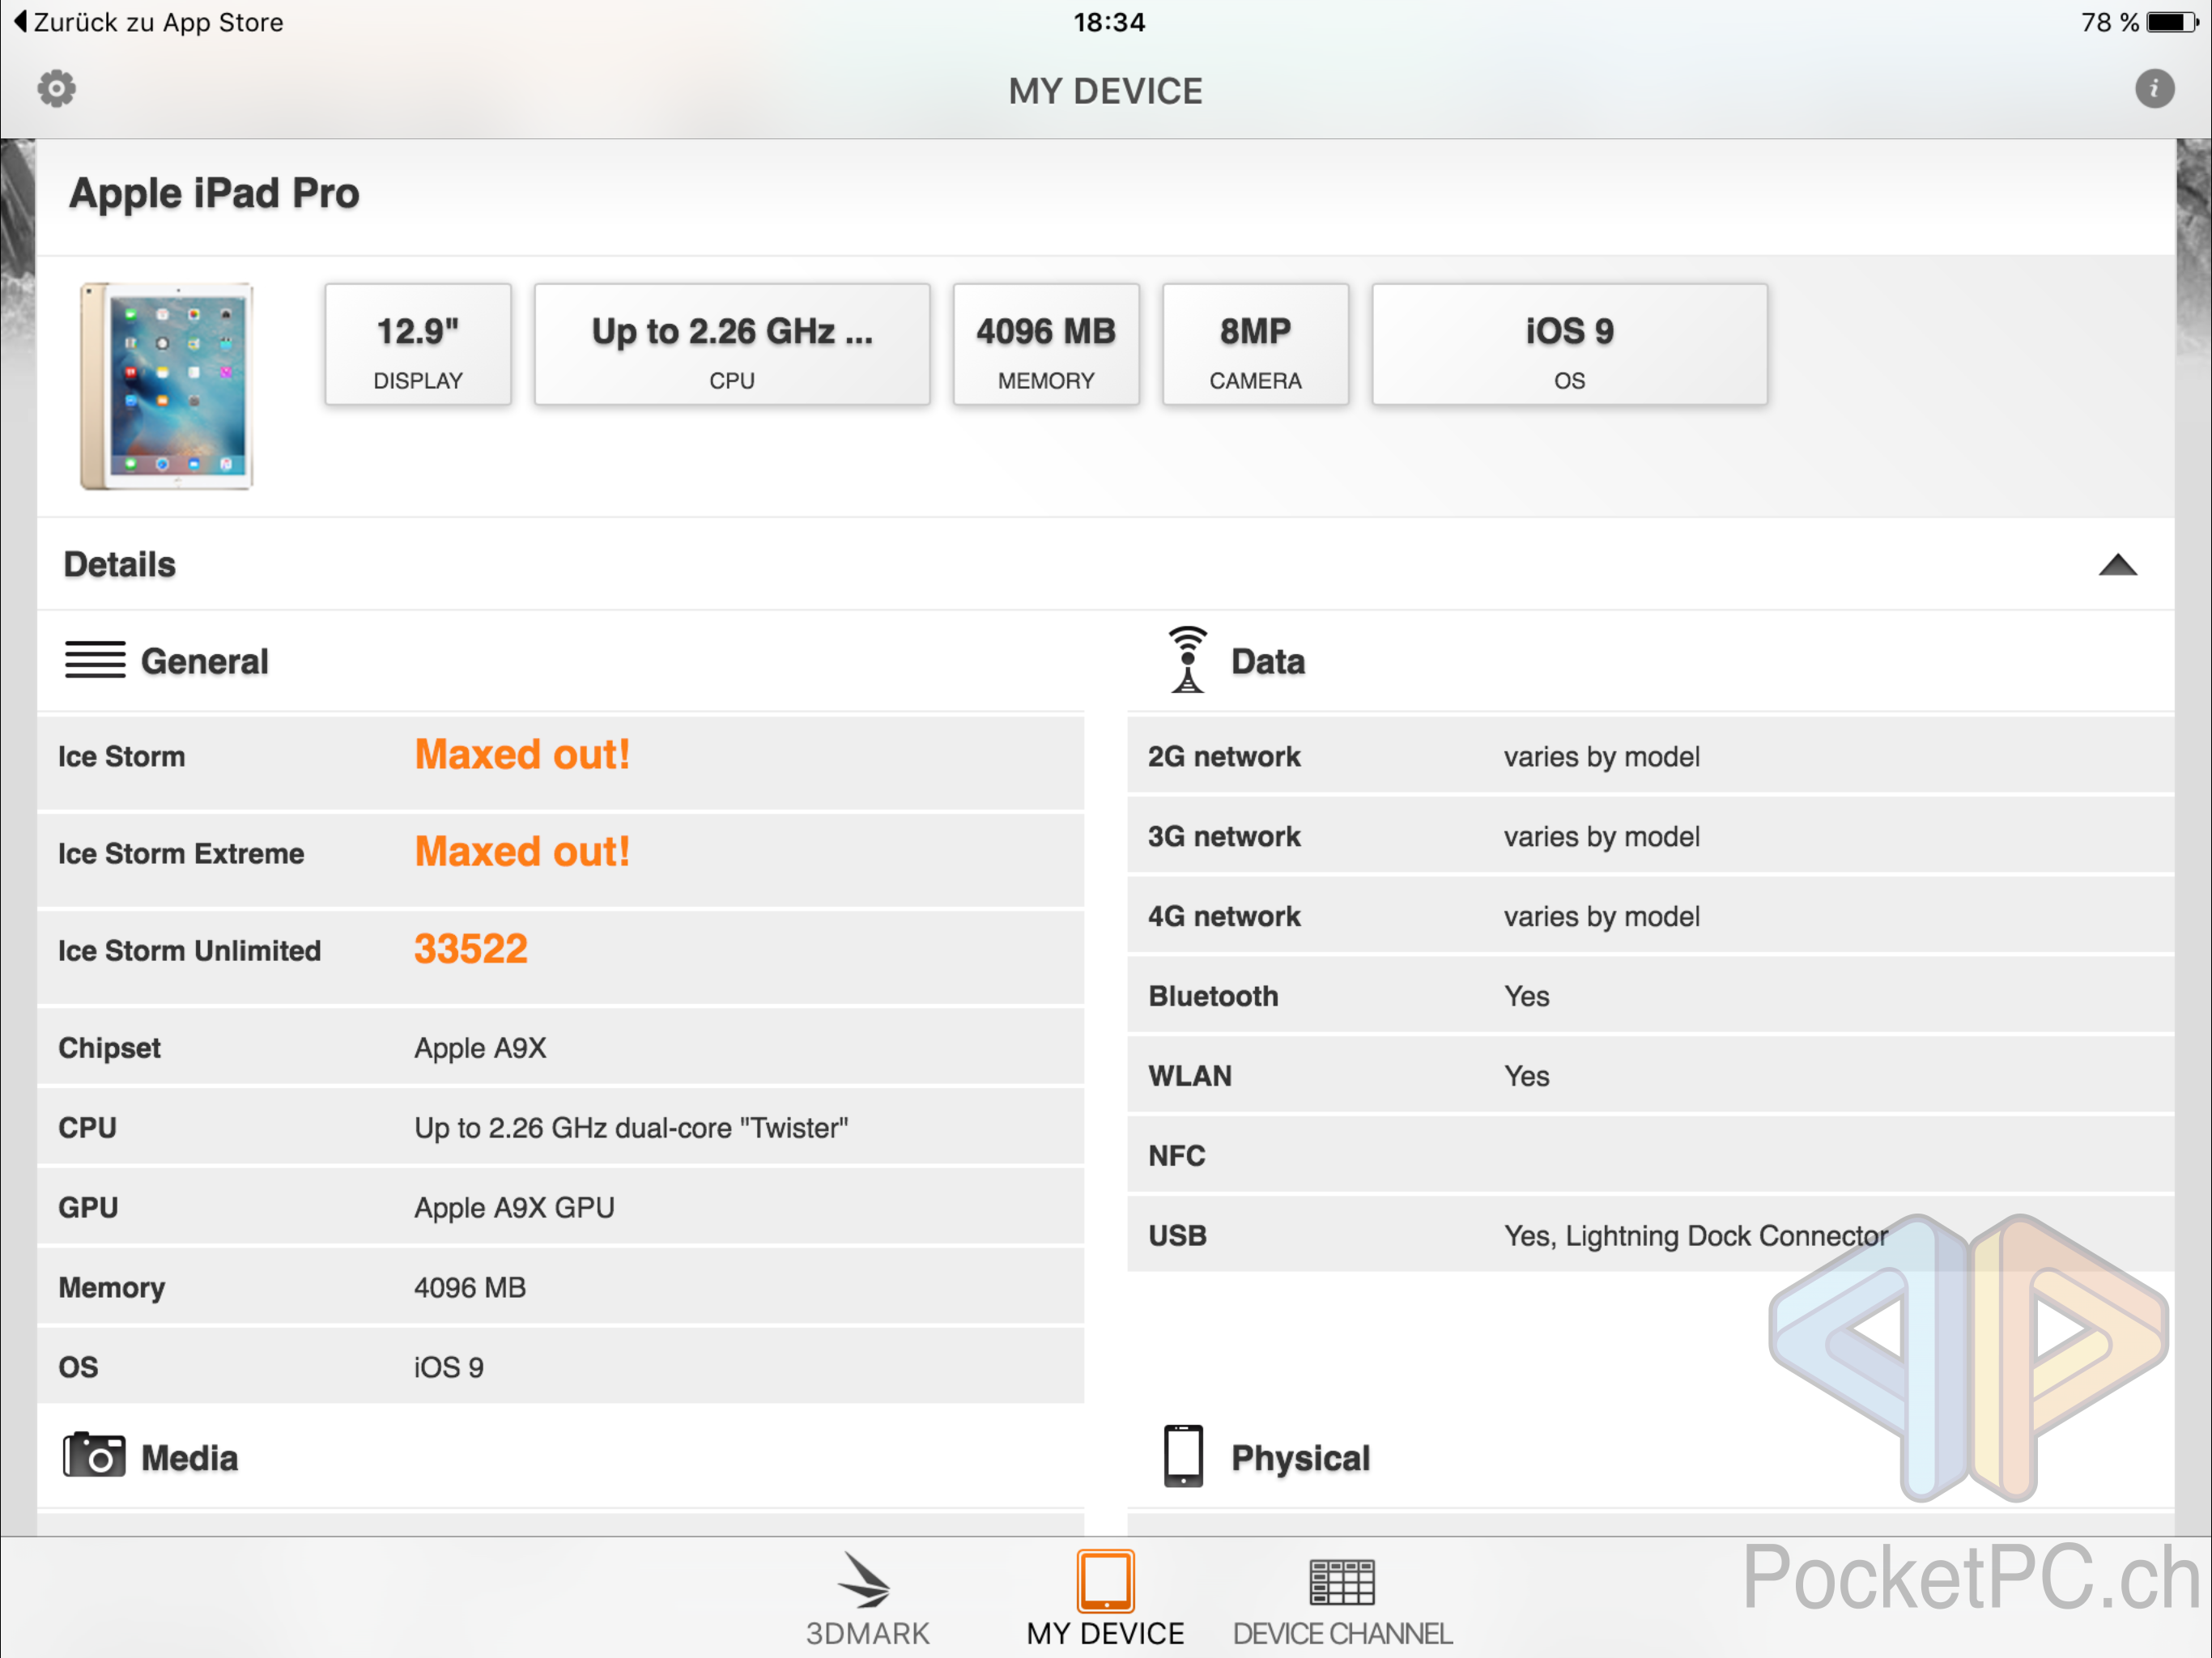Open the 3DMARK tab

[867, 1599]
